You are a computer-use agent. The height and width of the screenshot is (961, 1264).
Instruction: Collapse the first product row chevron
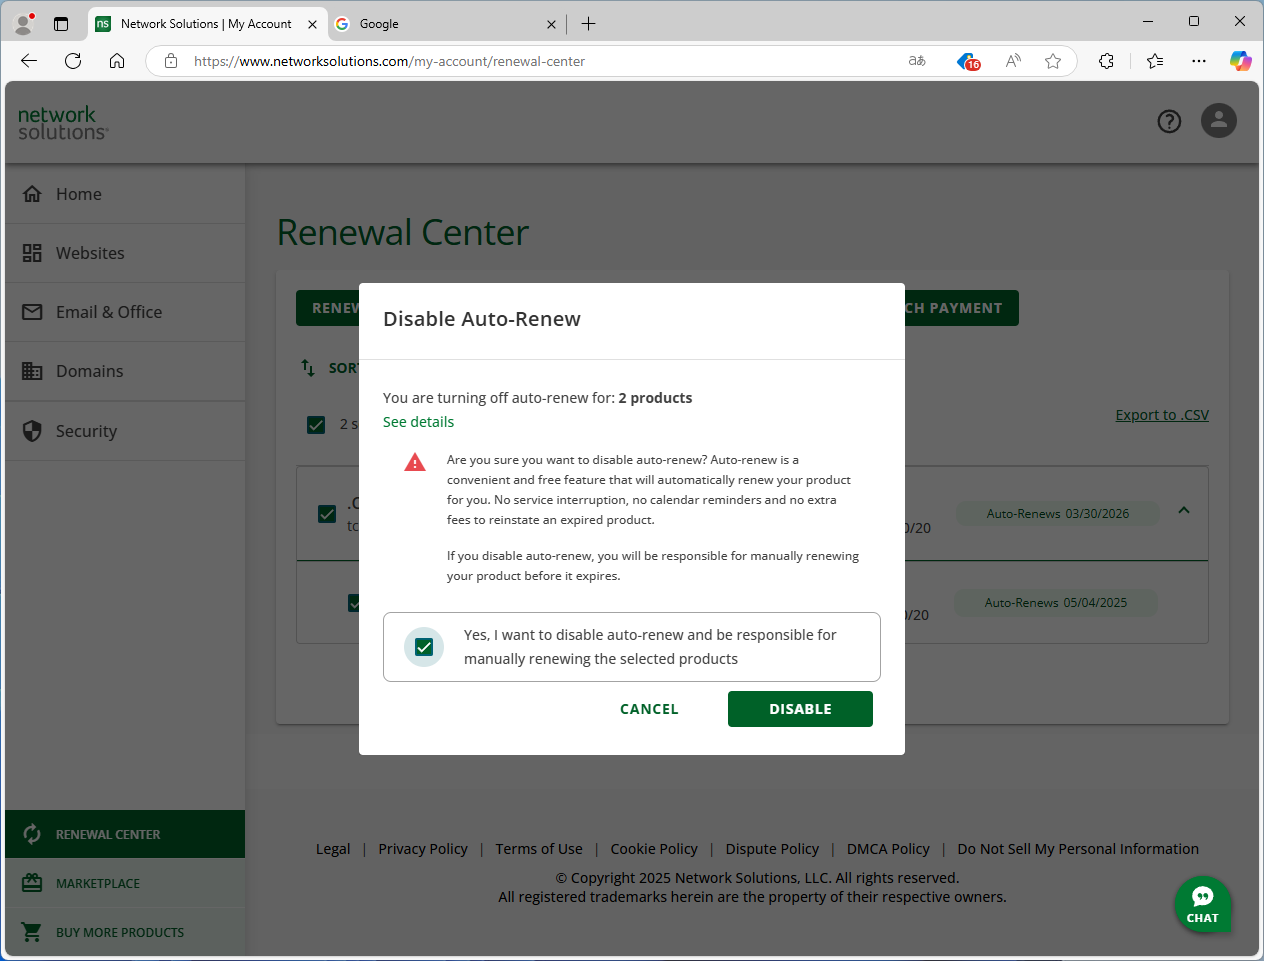tap(1184, 510)
